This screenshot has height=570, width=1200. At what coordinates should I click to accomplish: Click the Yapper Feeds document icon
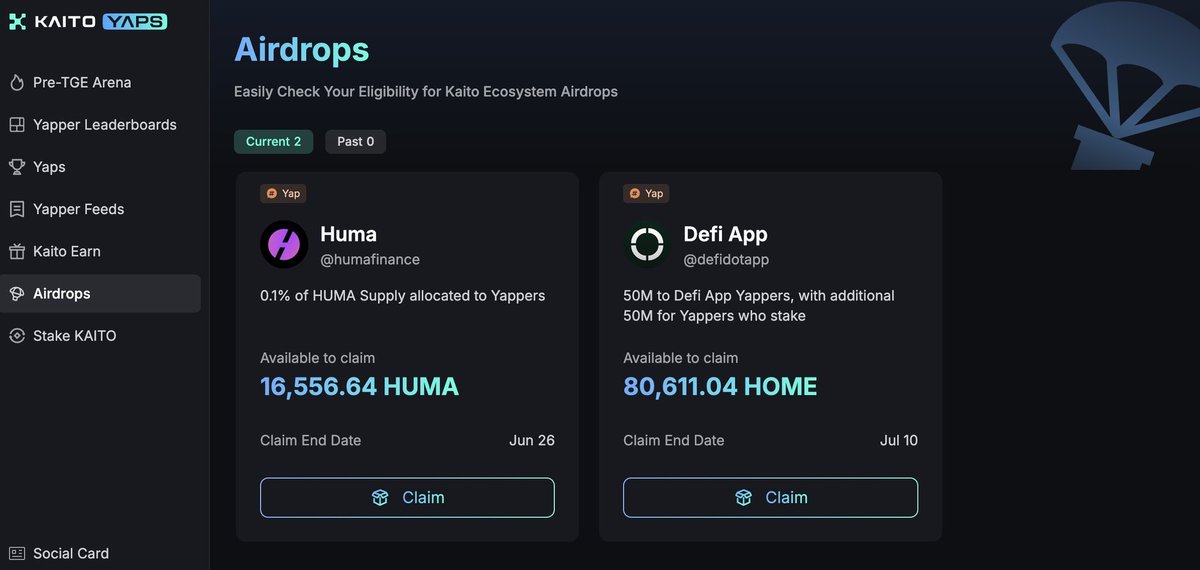17,209
